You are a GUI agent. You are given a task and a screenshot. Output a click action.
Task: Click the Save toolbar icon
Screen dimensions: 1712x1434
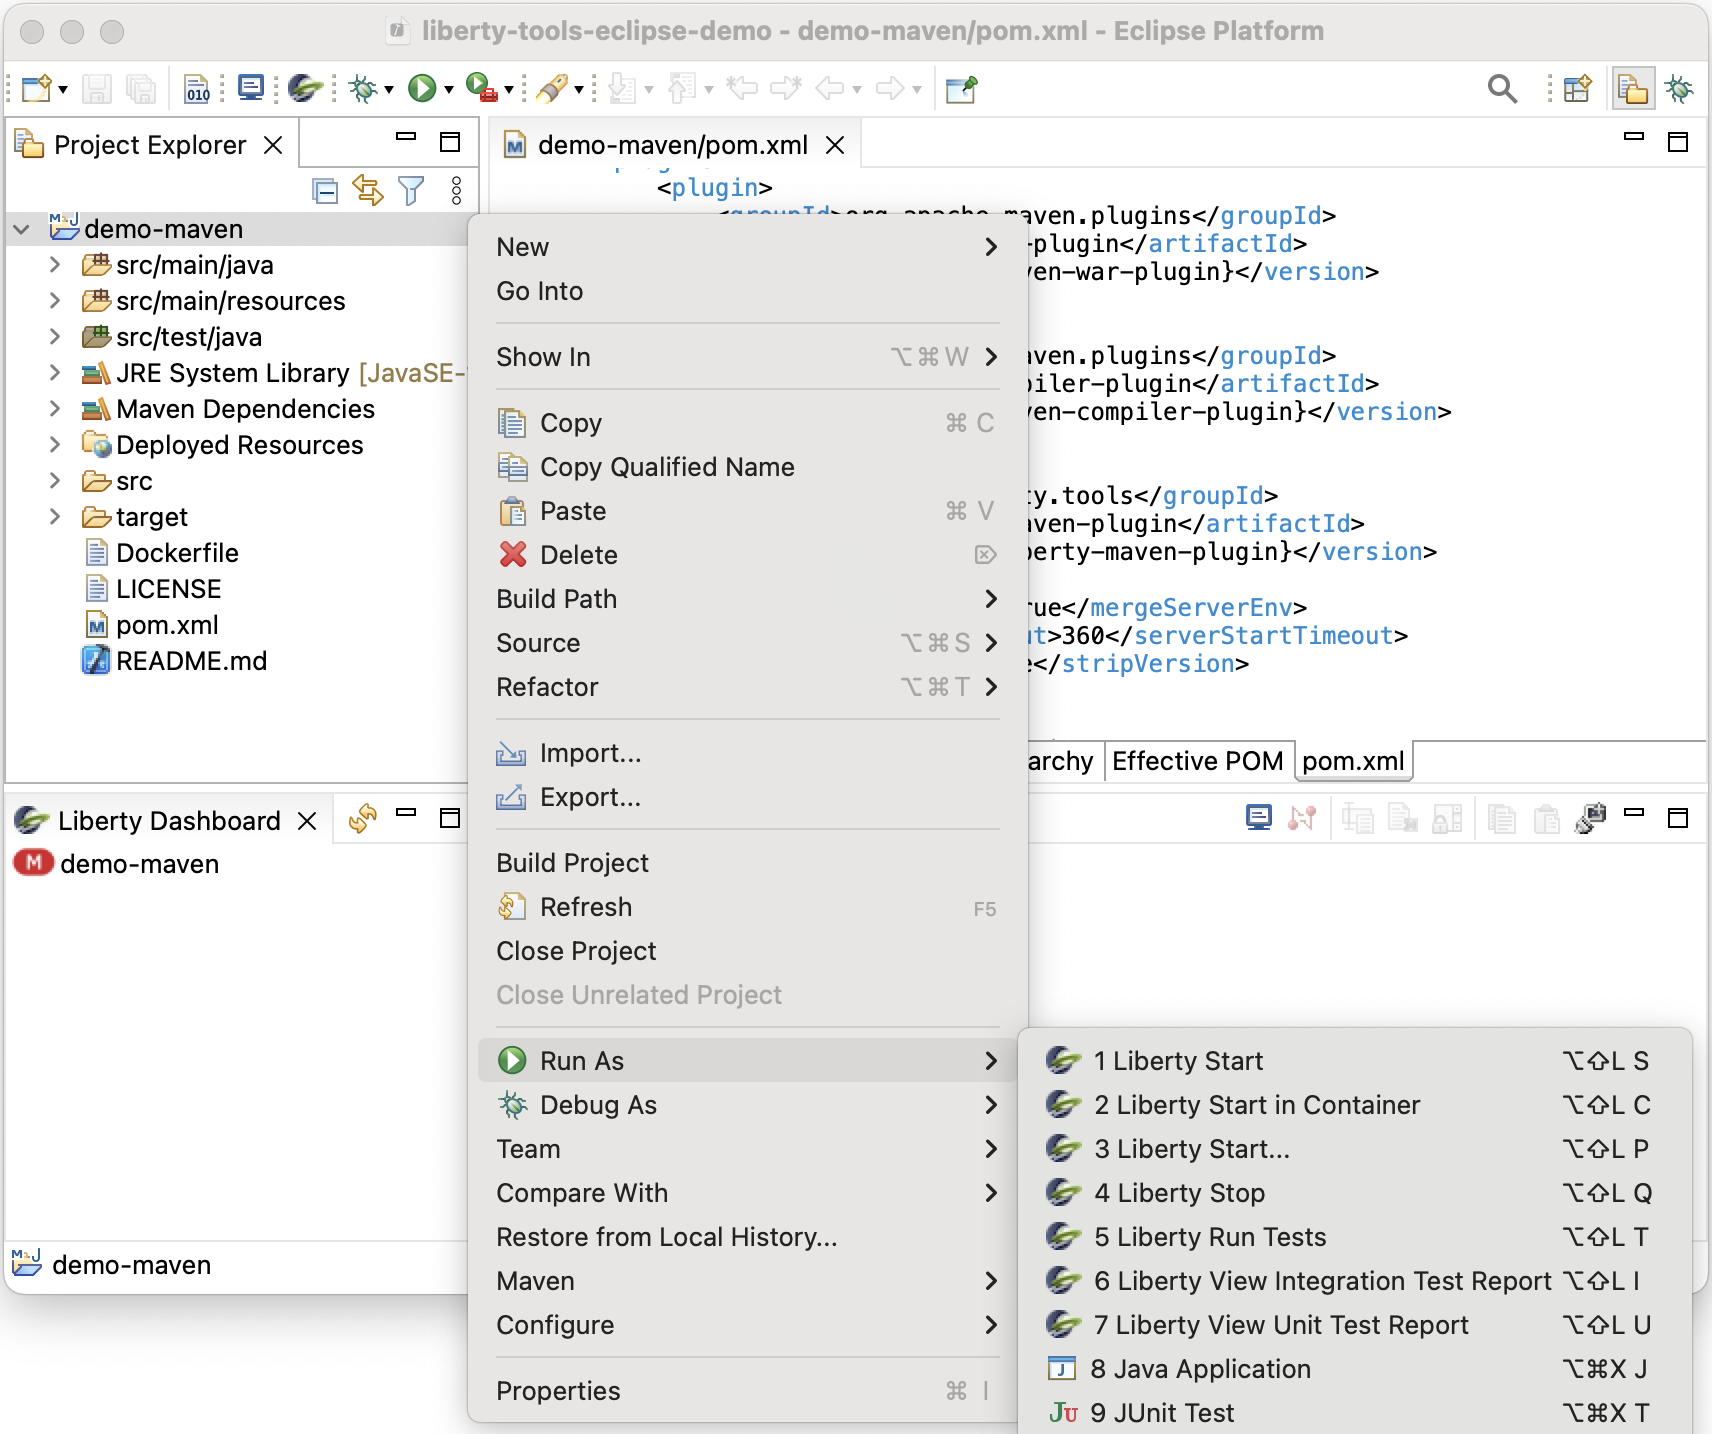click(97, 89)
